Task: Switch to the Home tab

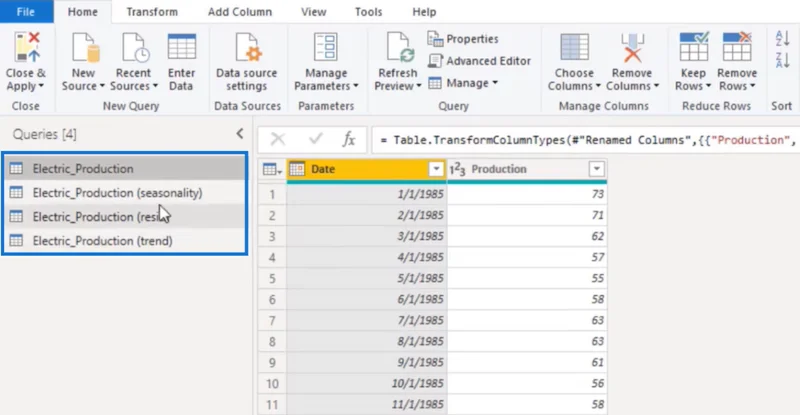Action: pos(83,12)
